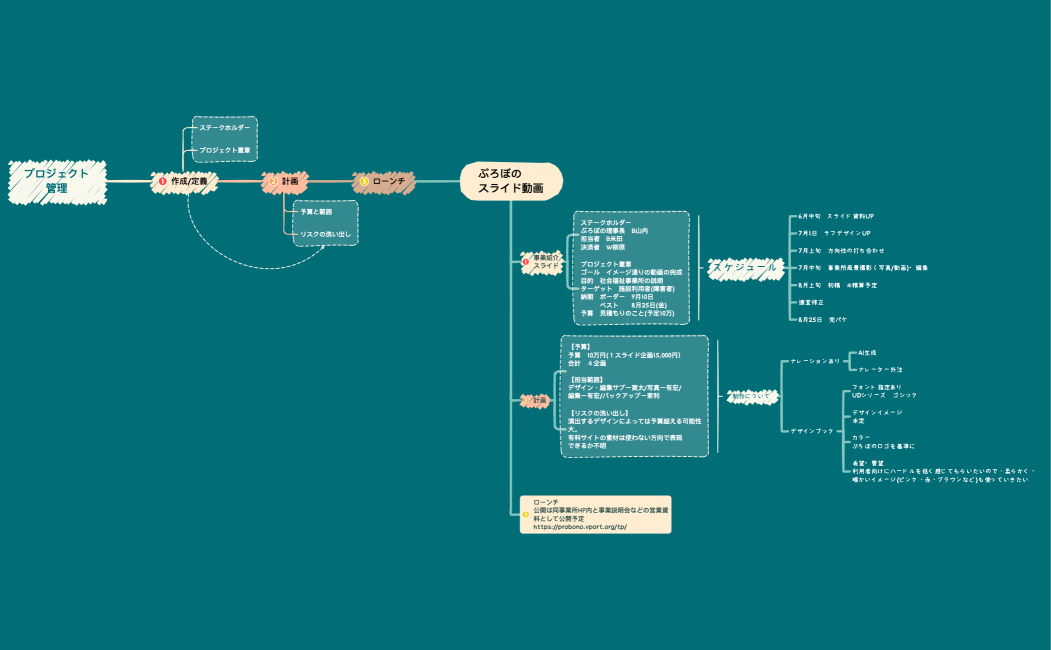
Task: Select the ぷろぼのスライド動画 central topic
Action: 511,181
